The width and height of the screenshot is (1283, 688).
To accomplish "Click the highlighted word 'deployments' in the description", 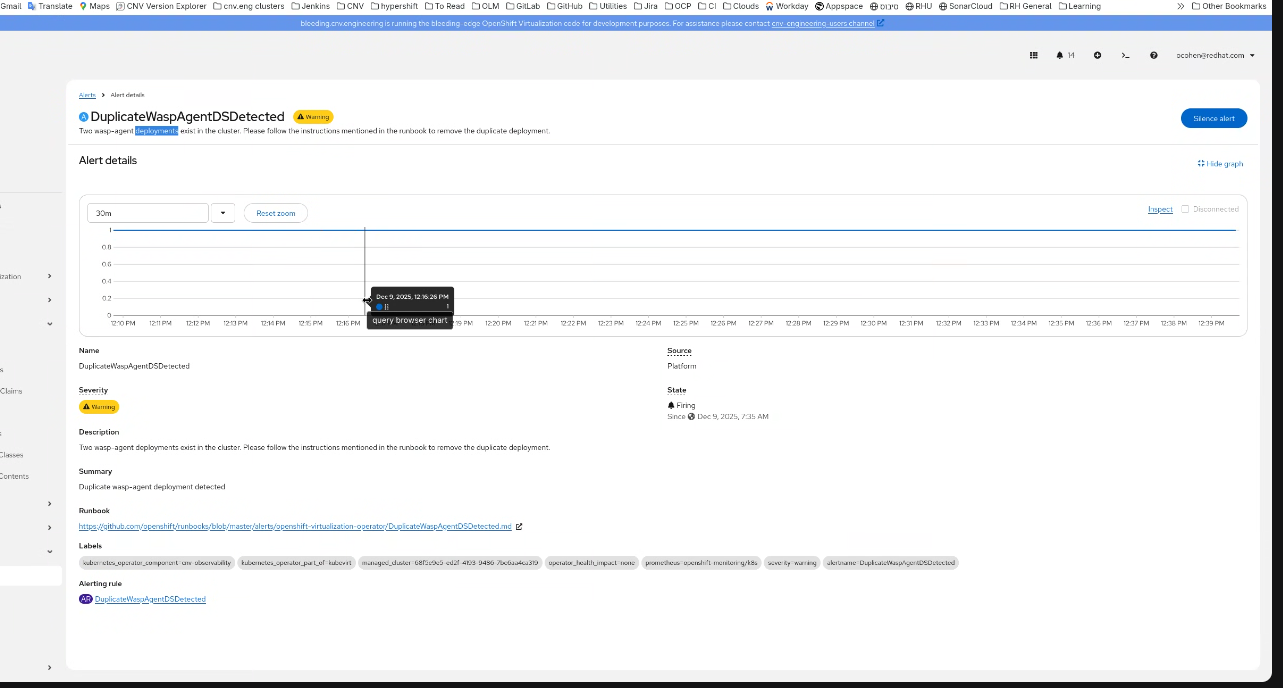I will [x=157, y=131].
